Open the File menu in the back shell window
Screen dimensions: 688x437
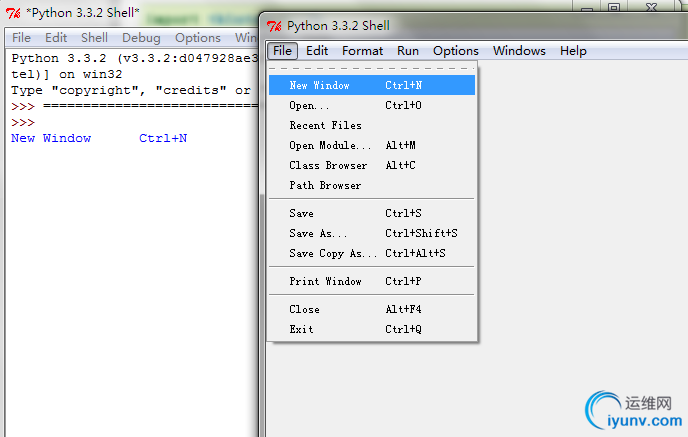(x=21, y=38)
